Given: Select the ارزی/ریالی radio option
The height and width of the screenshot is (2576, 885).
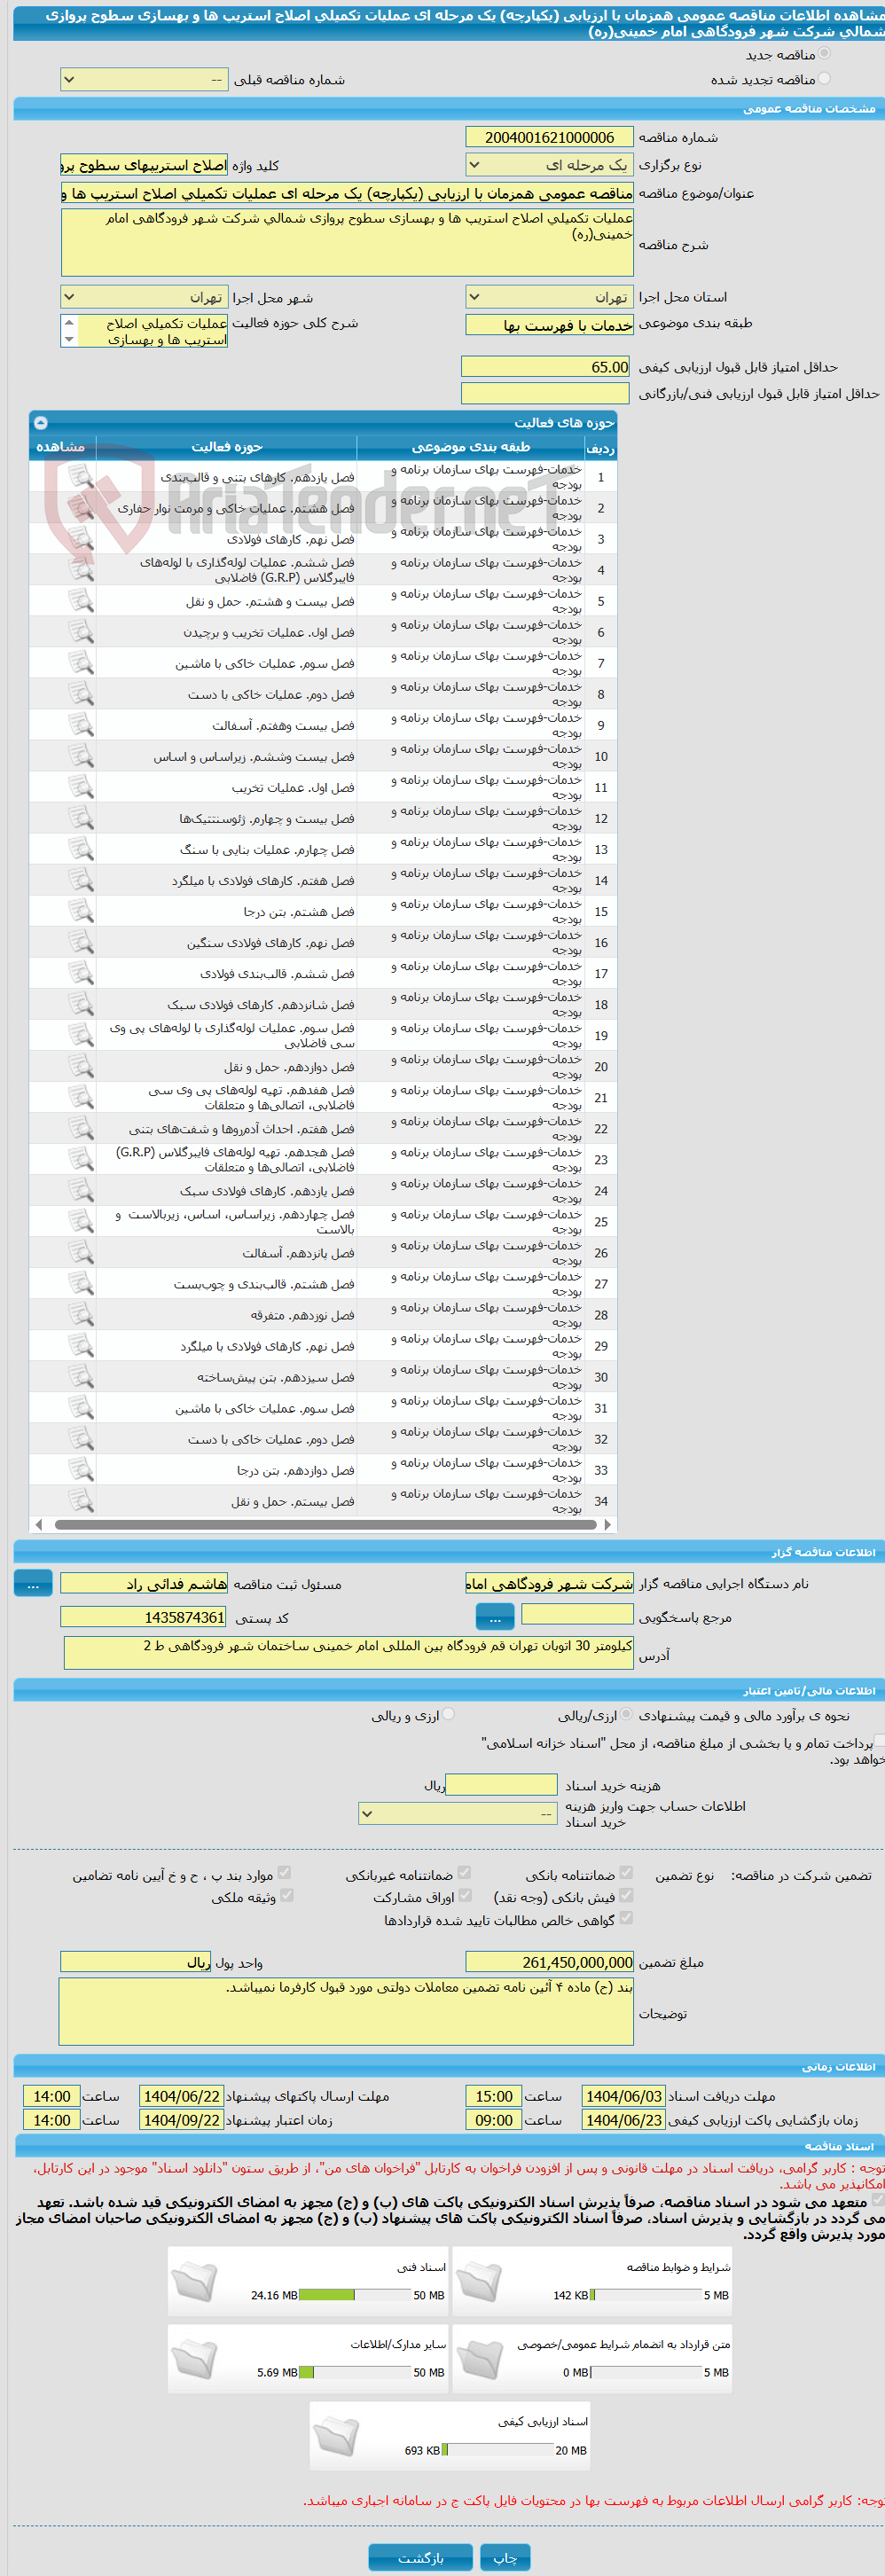Looking at the screenshot, I should (x=628, y=1714).
